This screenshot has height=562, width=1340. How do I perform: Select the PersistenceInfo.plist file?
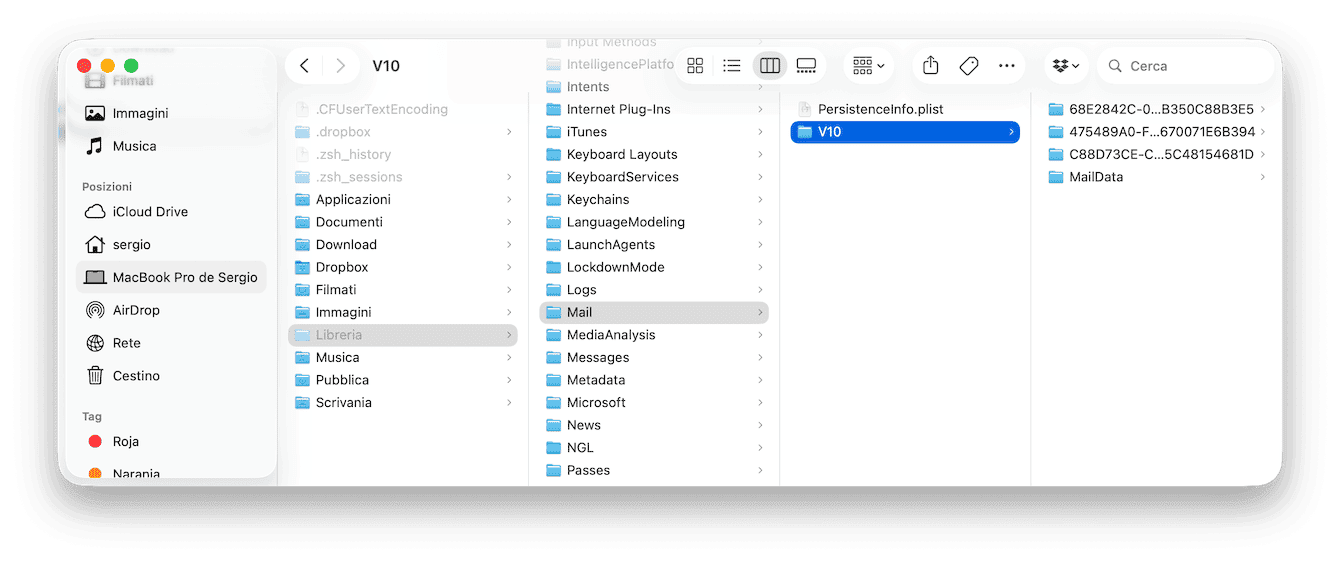[x=905, y=109]
